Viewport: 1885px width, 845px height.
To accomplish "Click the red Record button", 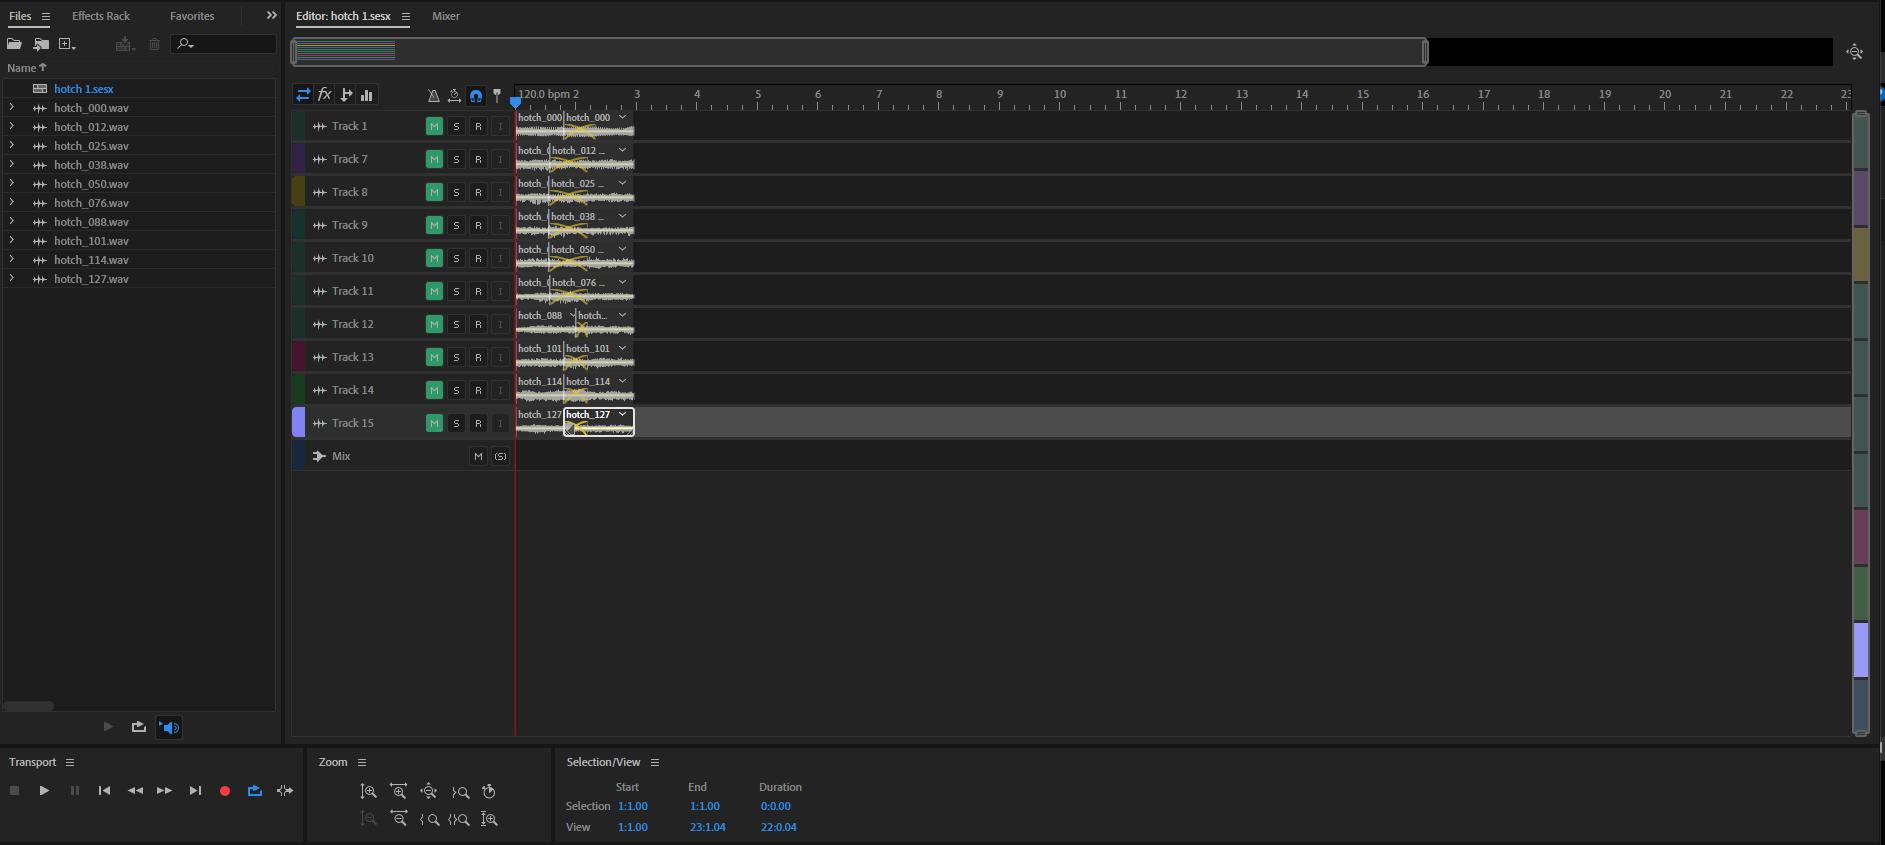I will pyautogui.click(x=225, y=791).
